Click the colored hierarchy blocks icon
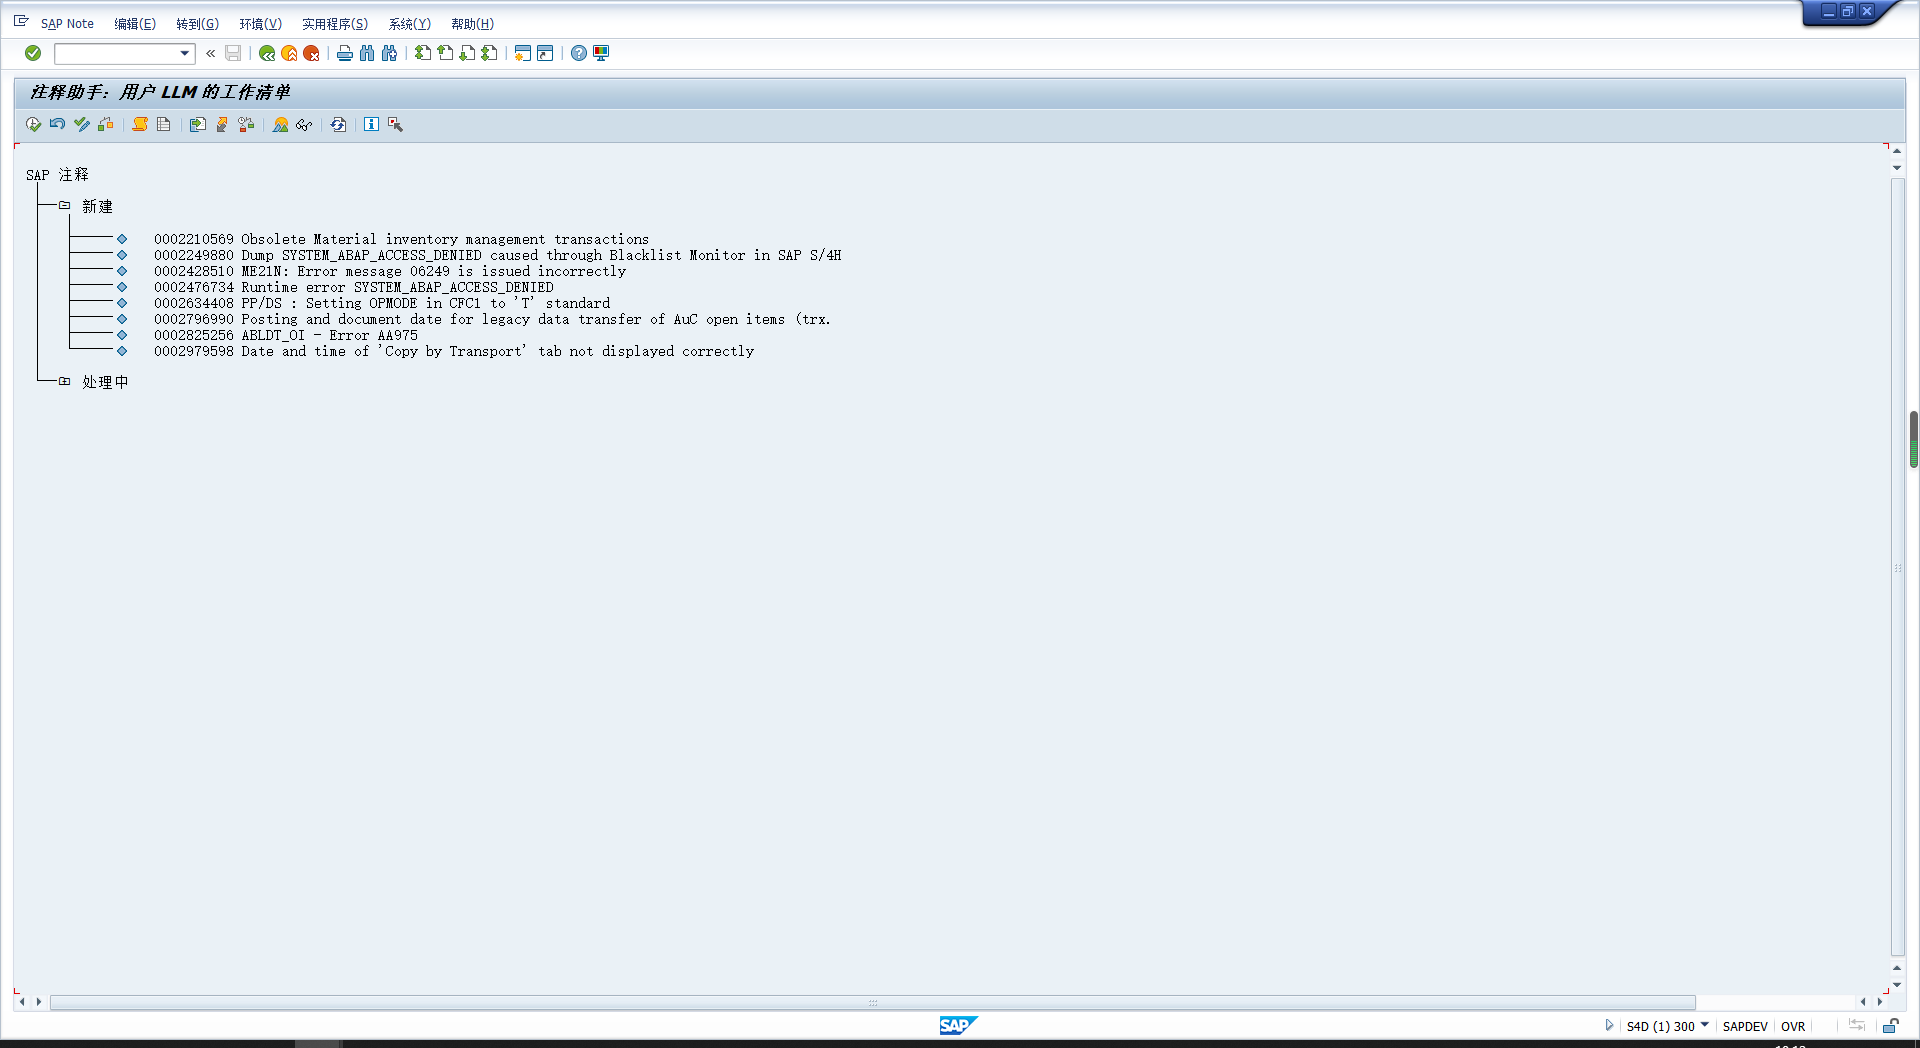The image size is (1920, 1048). click(x=106, y=124)
